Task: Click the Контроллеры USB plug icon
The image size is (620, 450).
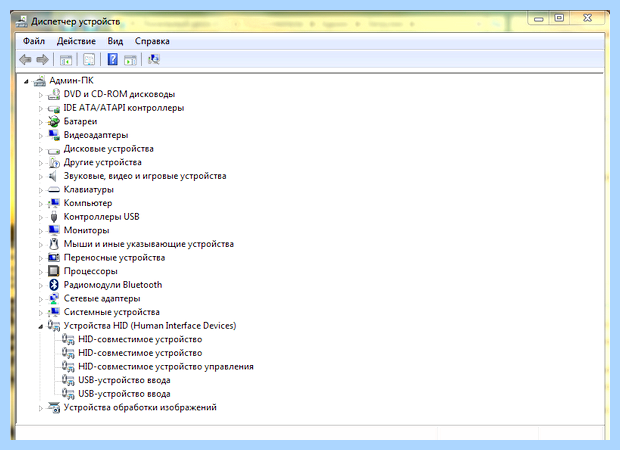Action: coord(54,217)
